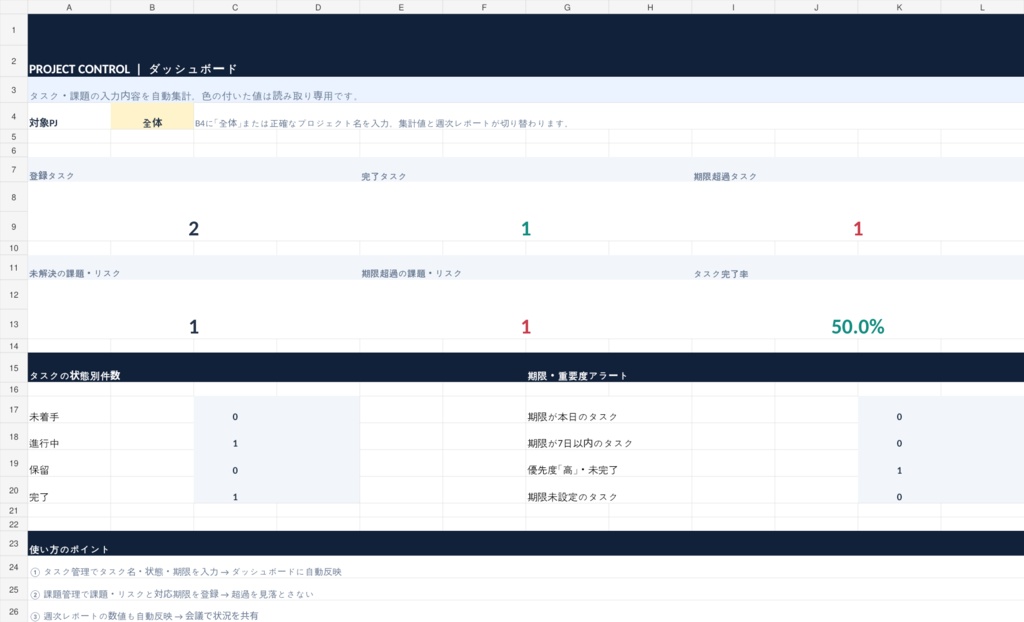
Task: Click the タスクの状態別件数 section header
Action: [74, 376]
